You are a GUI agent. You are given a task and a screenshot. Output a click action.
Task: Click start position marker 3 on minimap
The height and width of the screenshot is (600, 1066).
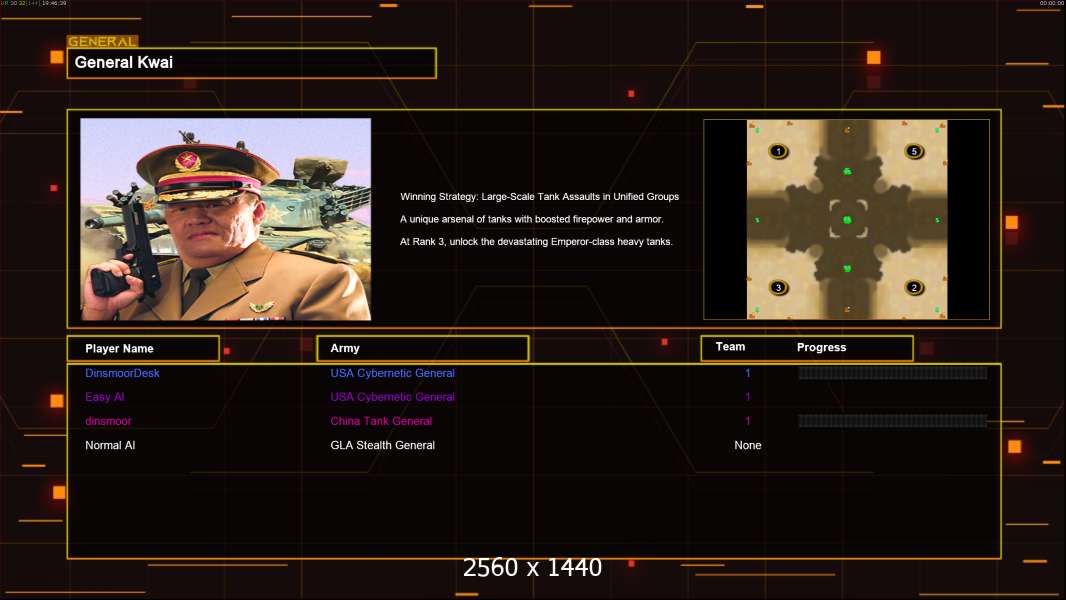(x=778, y=287)
